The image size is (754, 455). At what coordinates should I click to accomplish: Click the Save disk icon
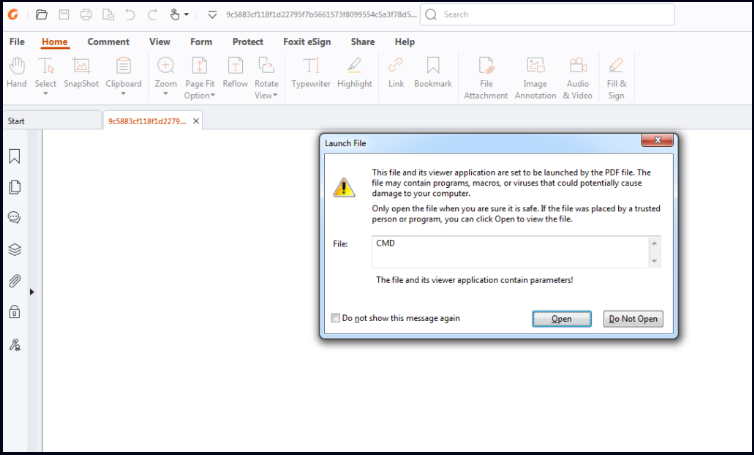(64, 14)
